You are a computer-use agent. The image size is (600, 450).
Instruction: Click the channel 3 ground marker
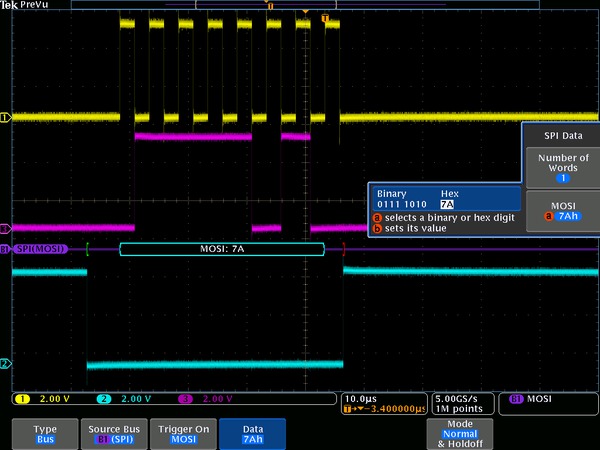(5, 228)
